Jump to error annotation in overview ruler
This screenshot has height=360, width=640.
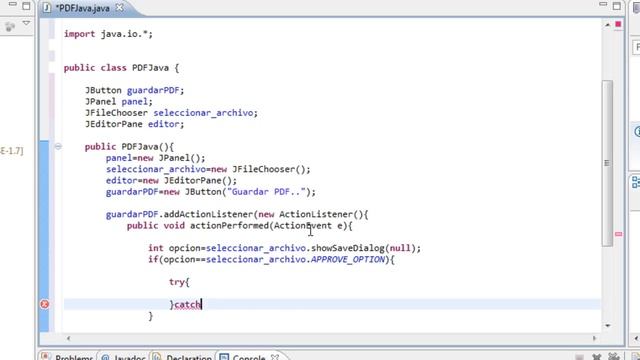[x=618, y=234]
